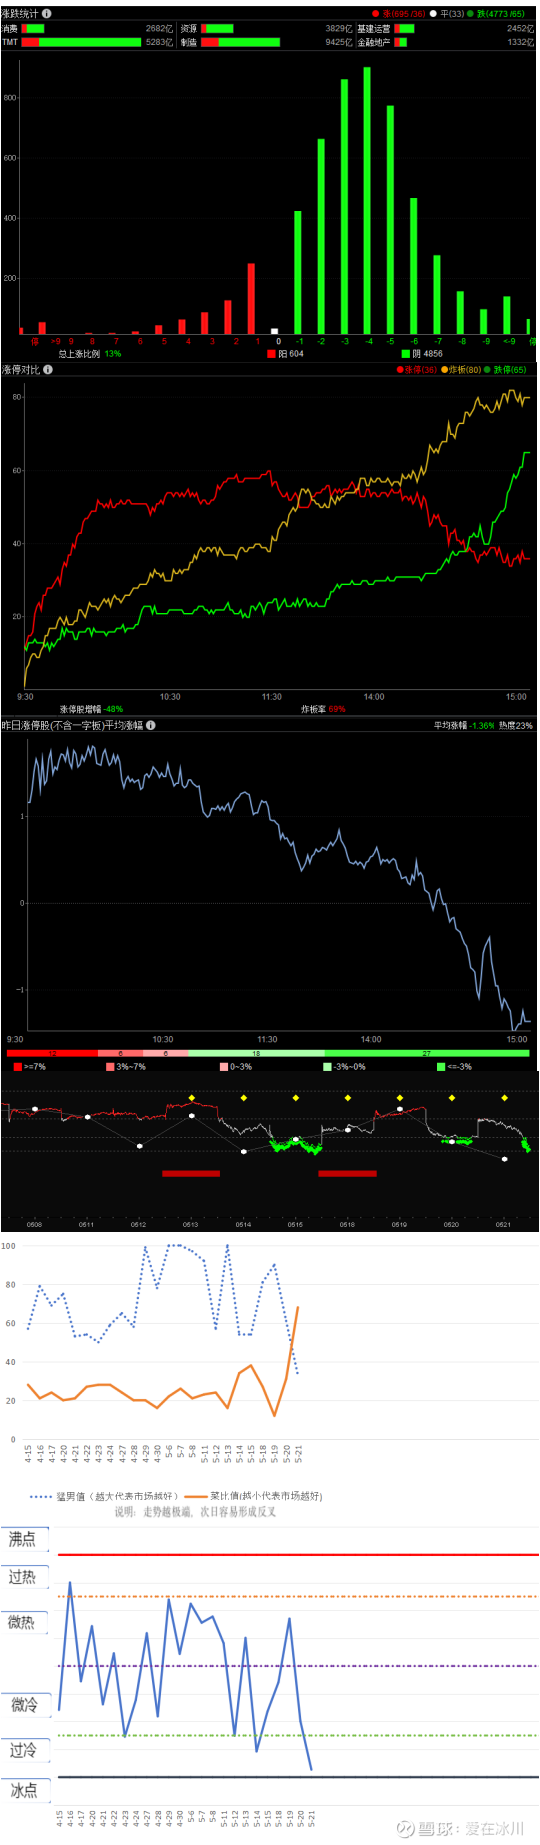Screen dimensions: 540x1845
Task: Click the info icon beside 涨跌统计
Action: 46,13
